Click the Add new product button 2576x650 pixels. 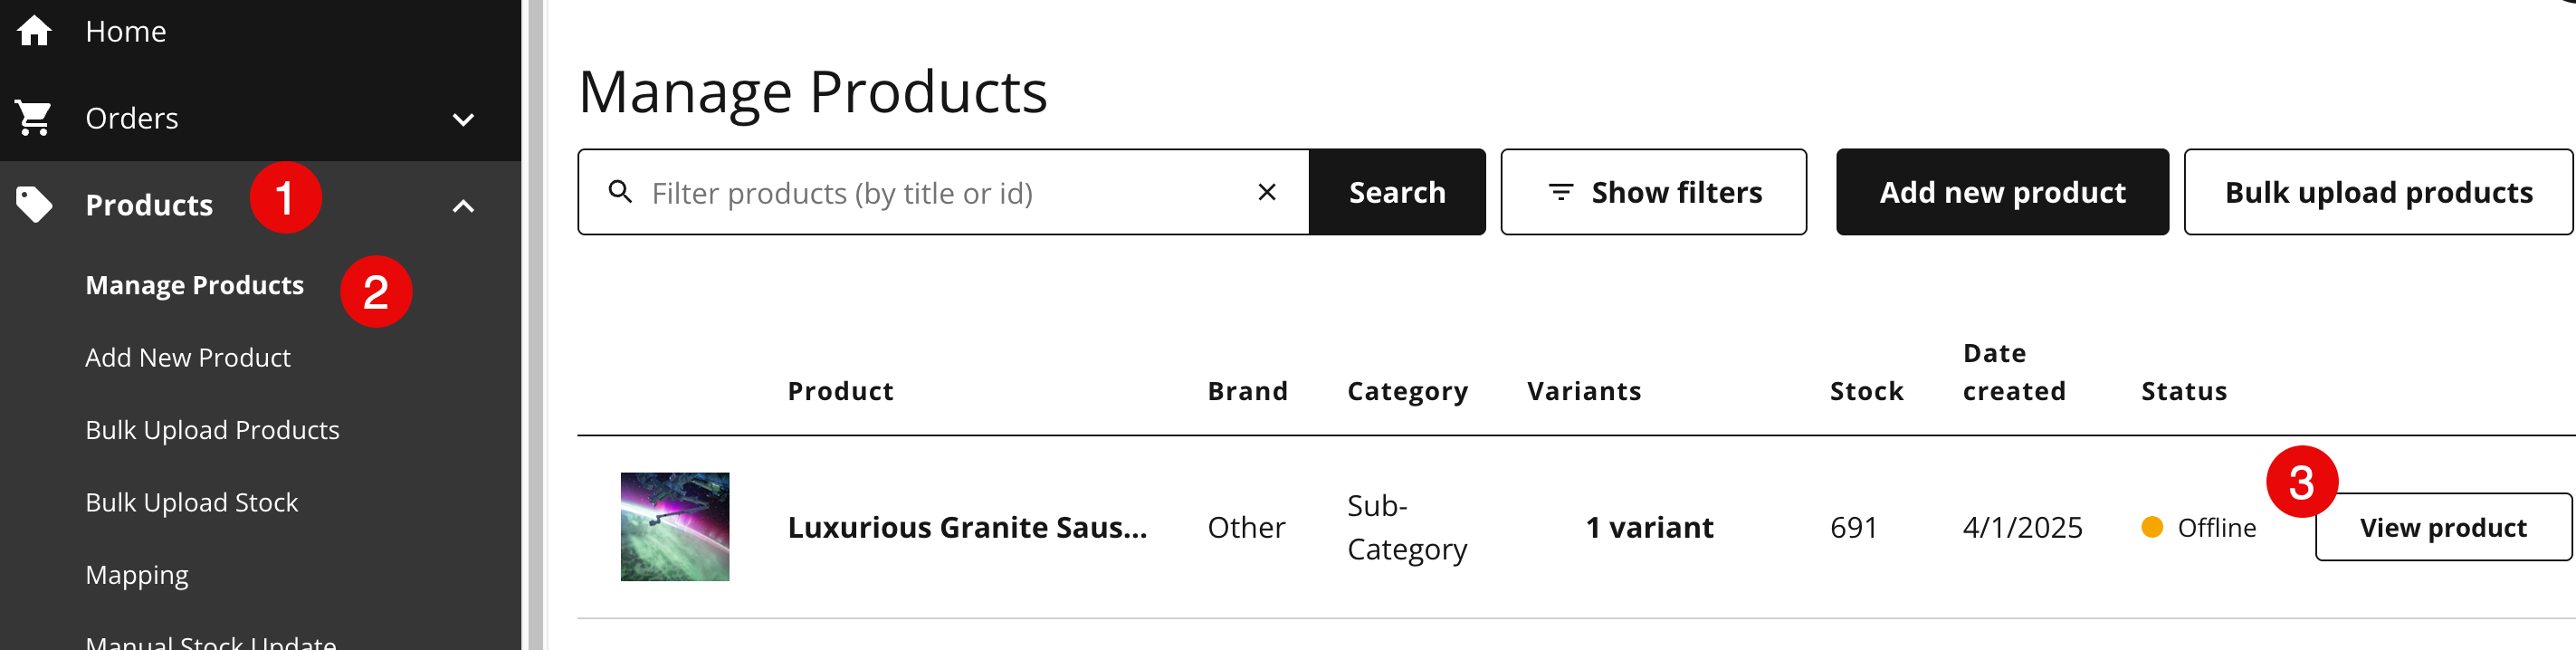2002,192
